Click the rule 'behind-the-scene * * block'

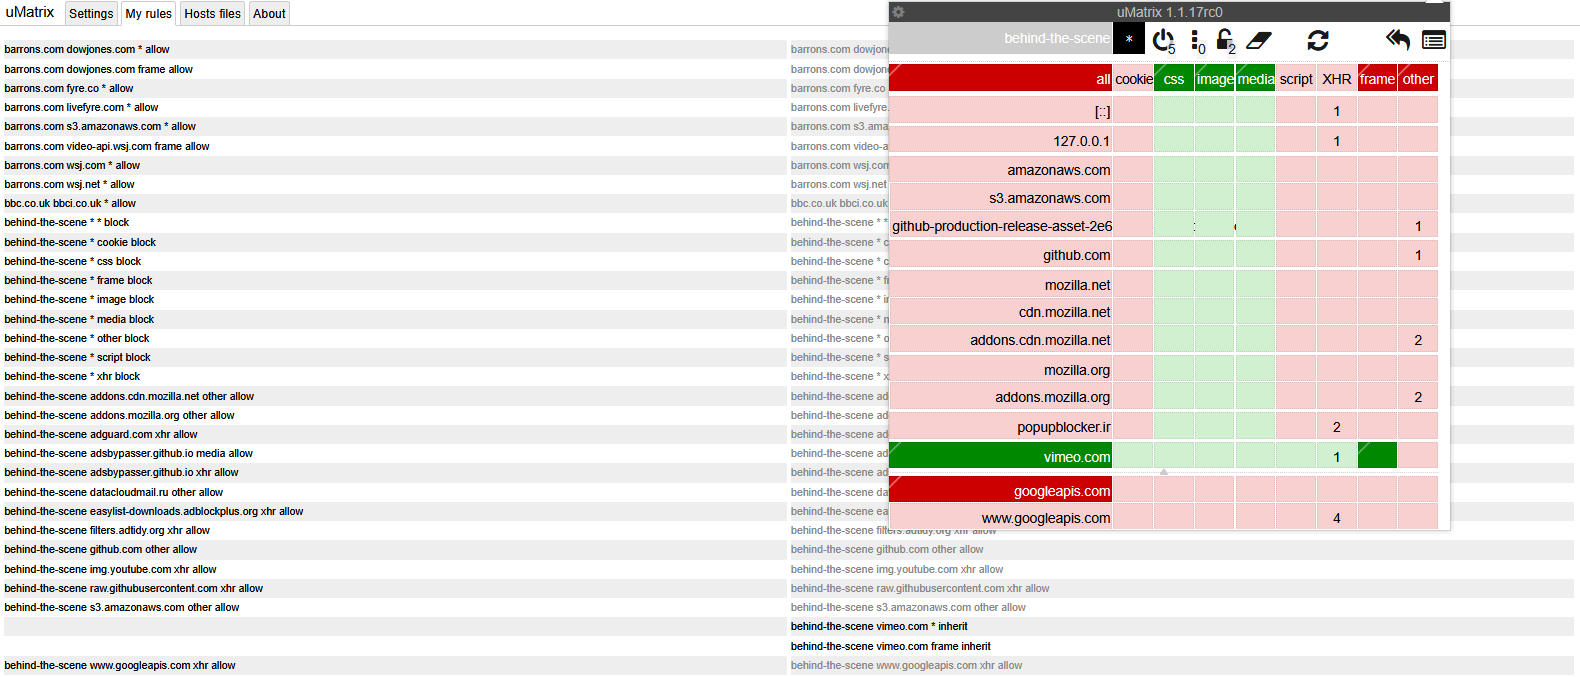click(67, 222)
